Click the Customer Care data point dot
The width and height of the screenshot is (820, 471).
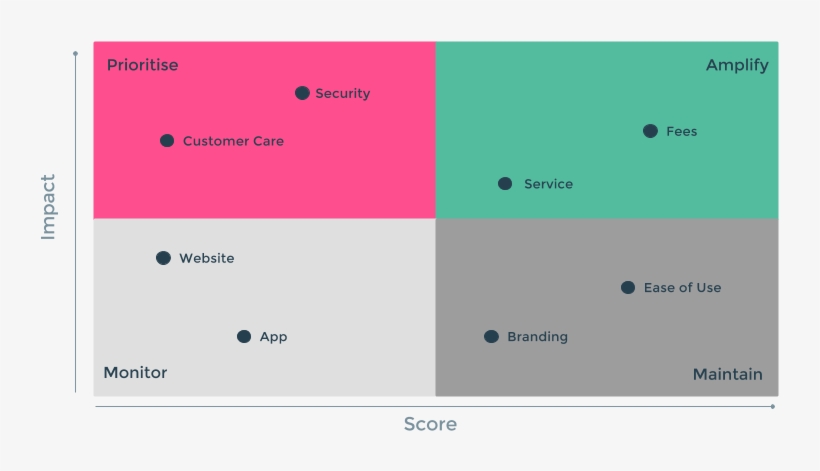(x=167, y=141)
